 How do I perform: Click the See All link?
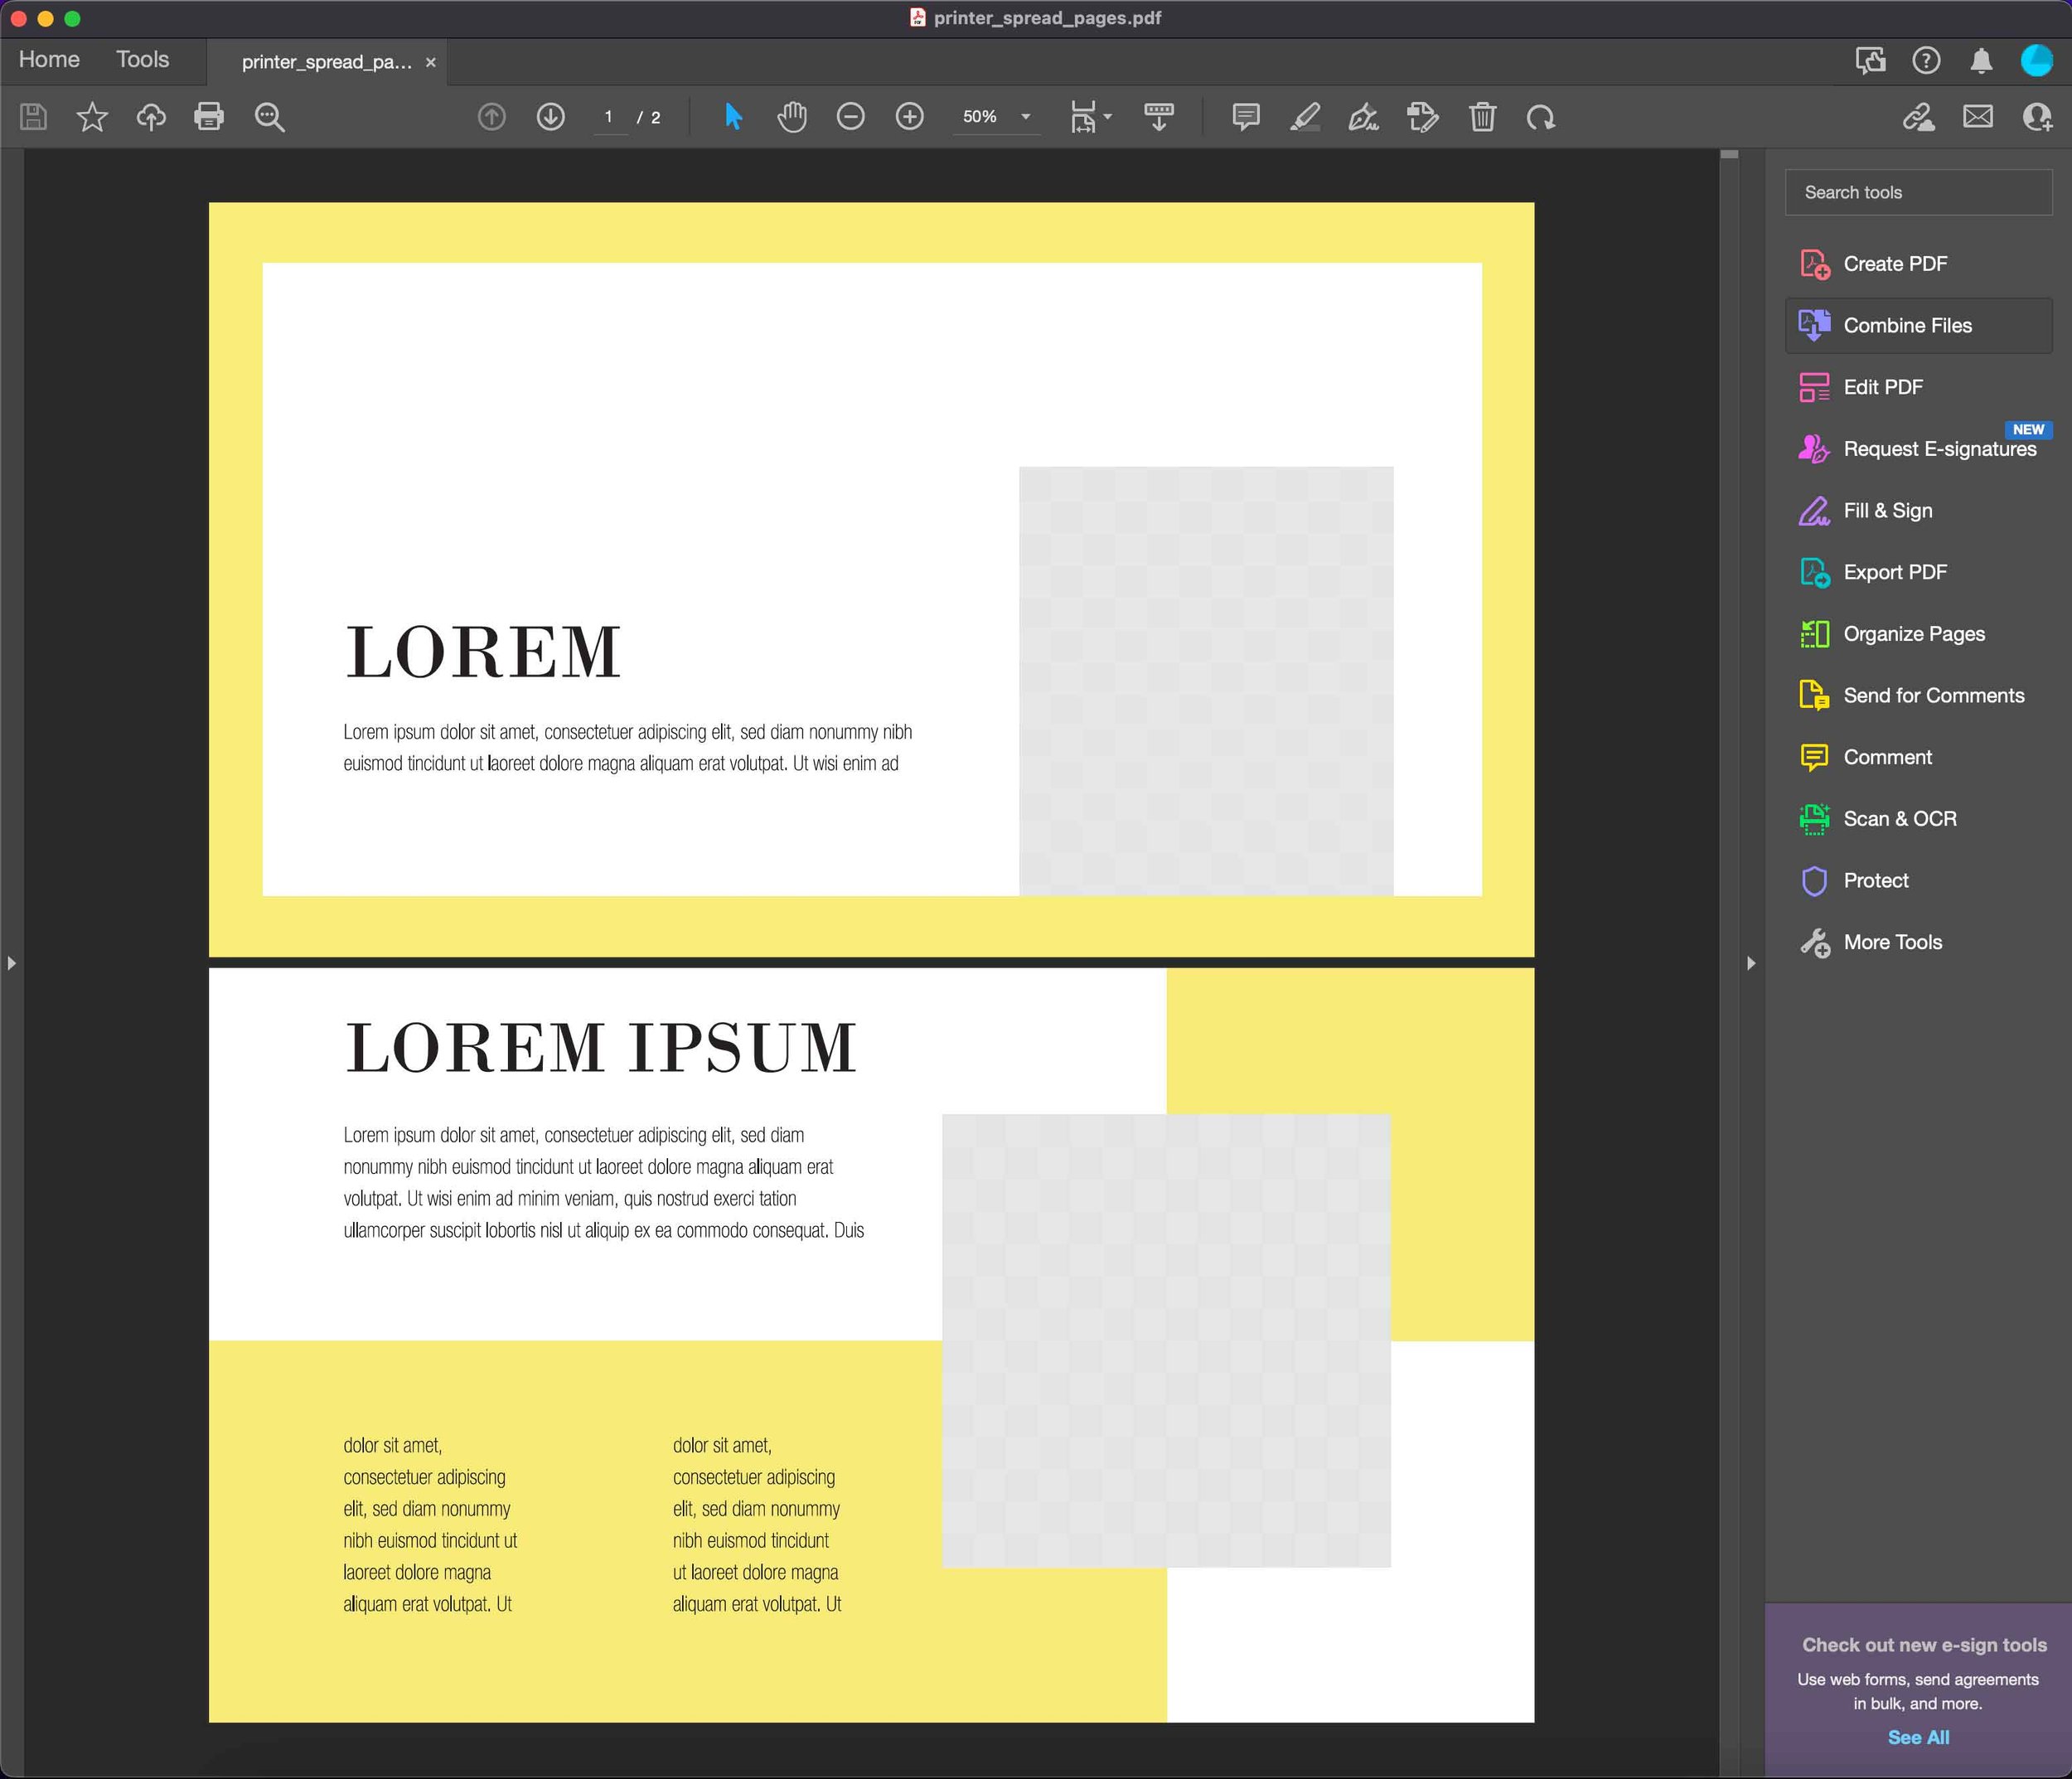(1917, 1737)
